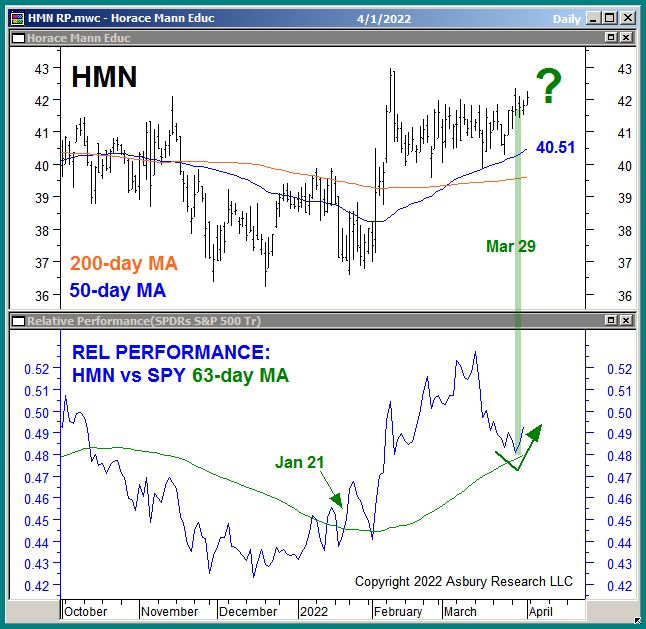The width and height of the screenshot is (646, 629).
Task: Select the Jan 21 annotation label
Action: click(x=301, y=462)
